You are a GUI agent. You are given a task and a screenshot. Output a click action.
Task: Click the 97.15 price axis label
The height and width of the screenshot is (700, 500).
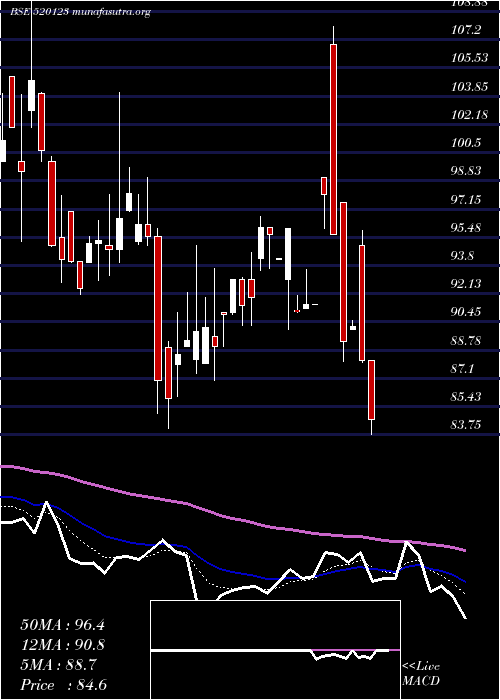point(466,200)
